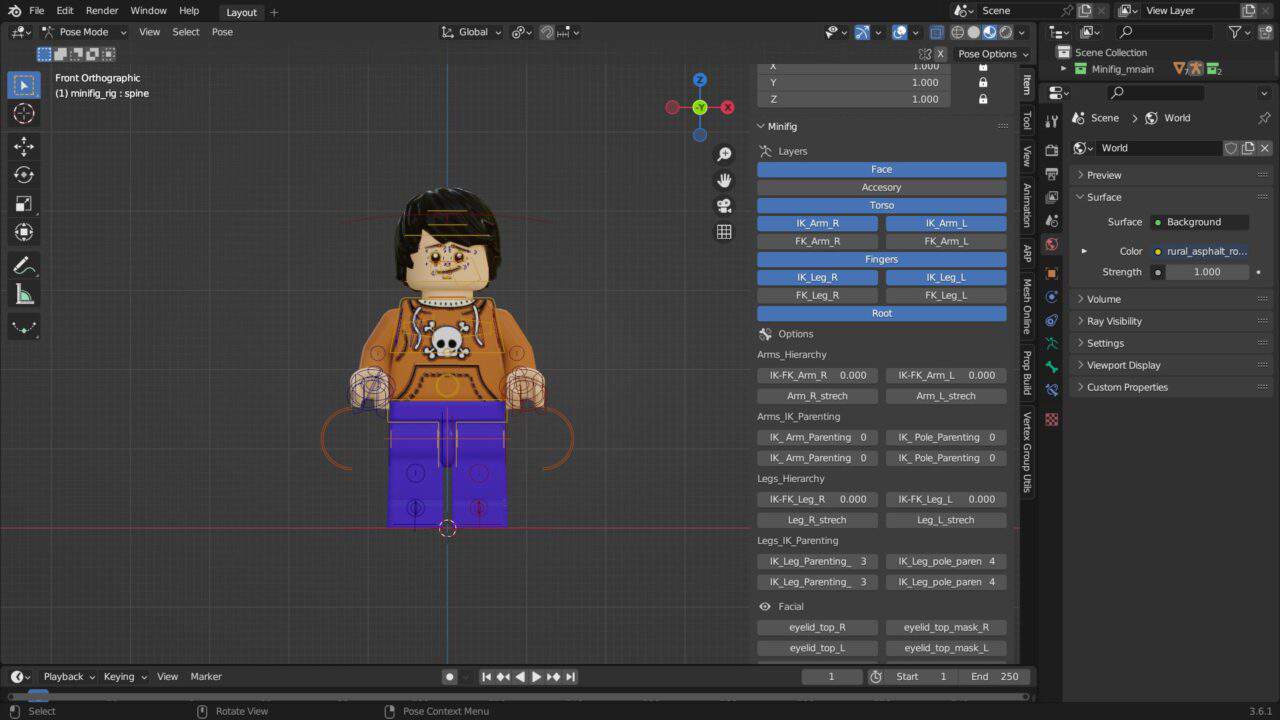
Task: Expand the Viewport Display panel
Action: tap(1171, 365)
